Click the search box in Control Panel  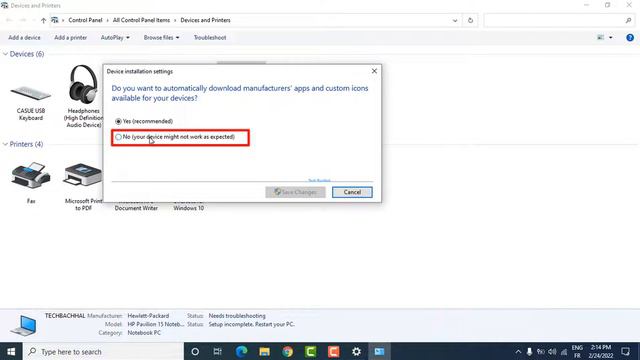559,20
